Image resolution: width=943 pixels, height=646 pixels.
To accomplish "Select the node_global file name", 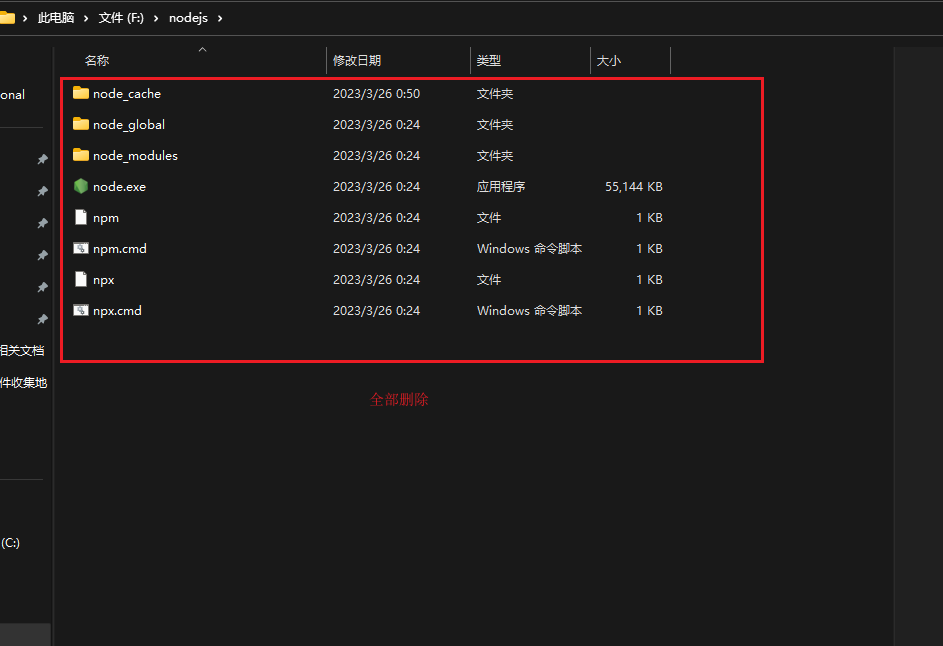I will [x=129, y=125].
